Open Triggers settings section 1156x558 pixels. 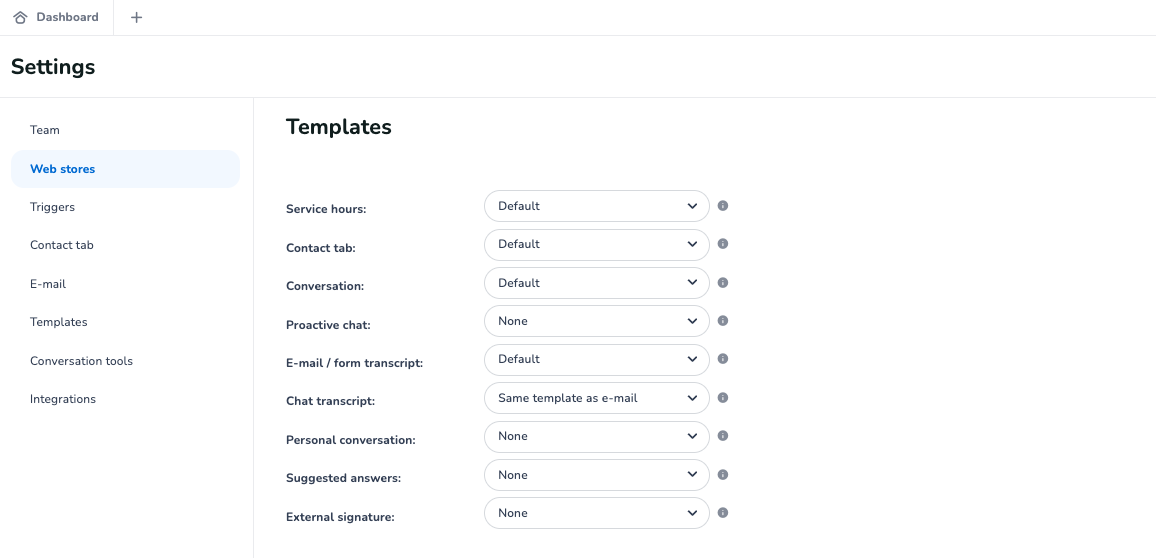point(52,207)
